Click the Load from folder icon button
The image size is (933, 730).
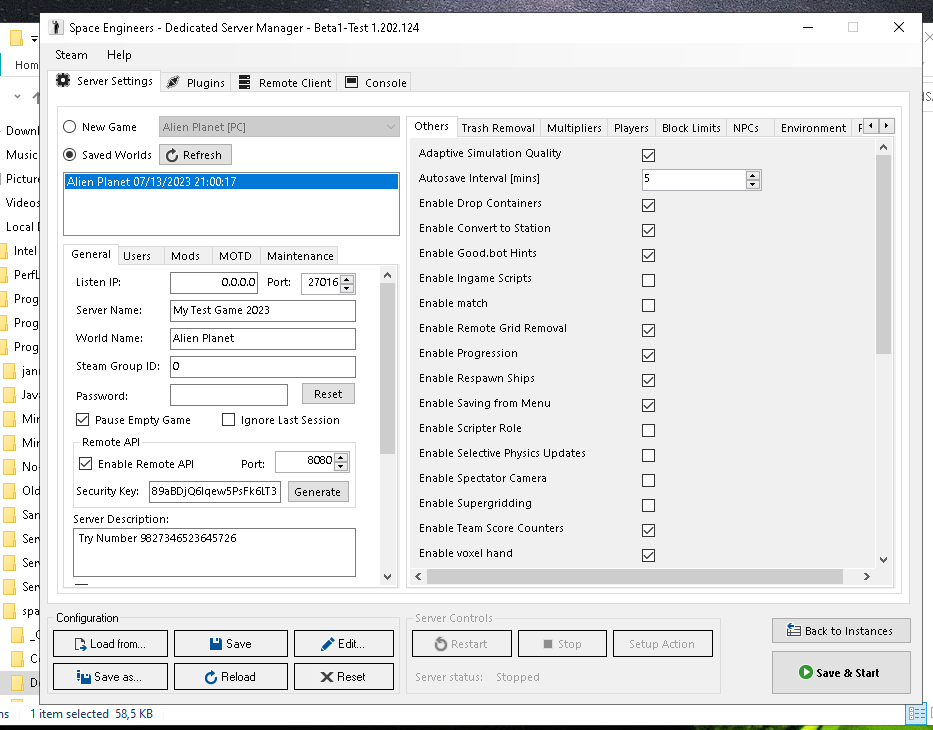pos(110,644)
